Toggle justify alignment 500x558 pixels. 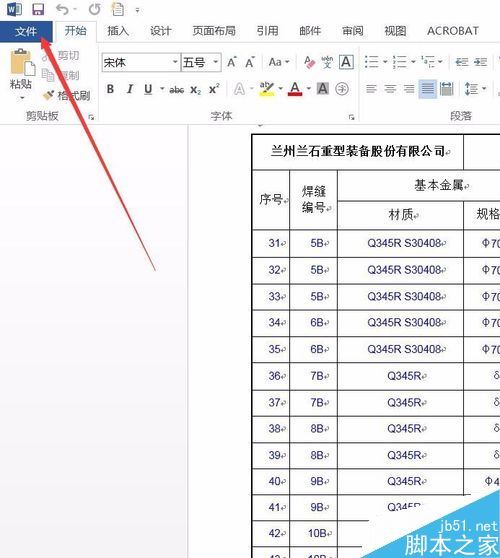[x=427, y=89]
